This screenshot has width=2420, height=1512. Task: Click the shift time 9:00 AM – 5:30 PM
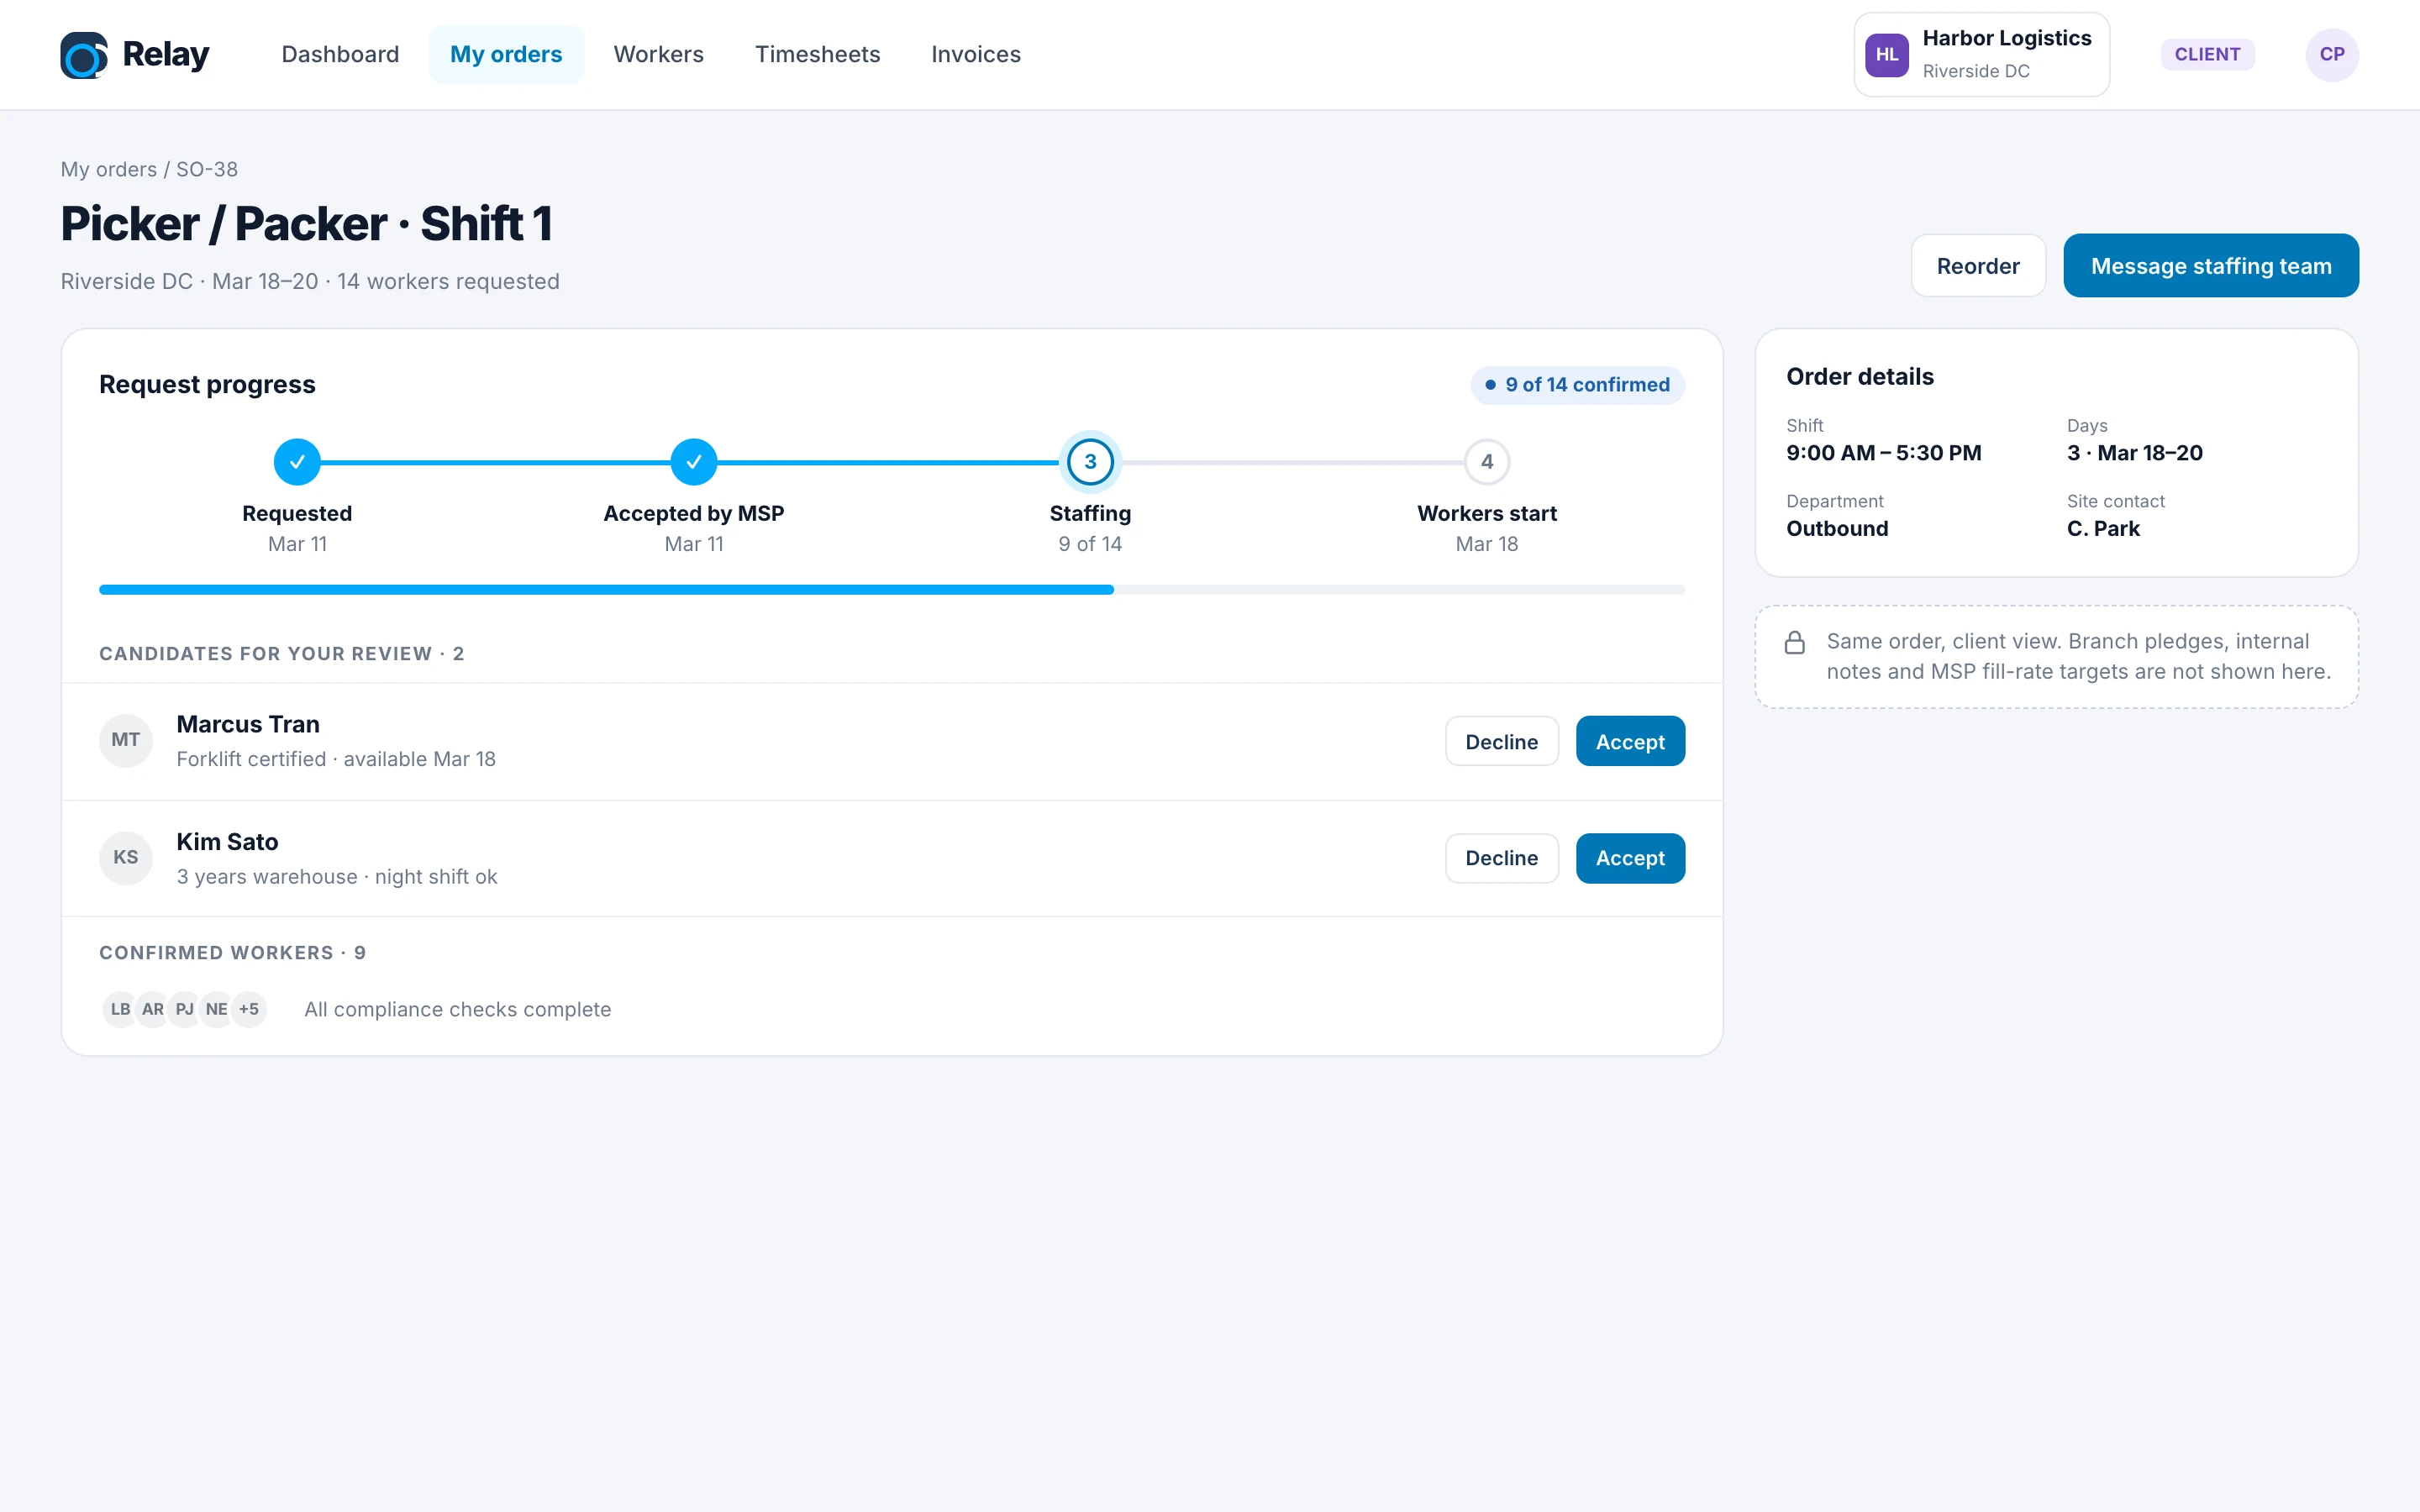[1884, 453]
